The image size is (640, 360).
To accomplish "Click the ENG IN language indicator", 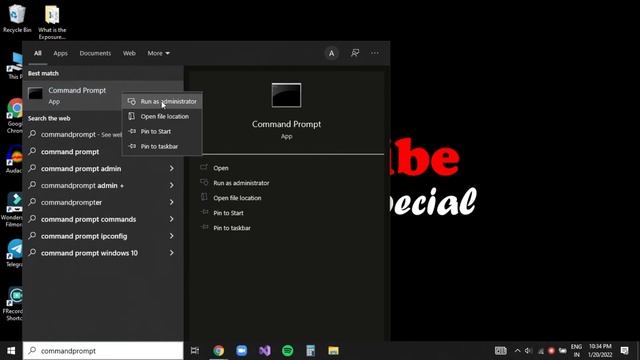I will tap(576, 351).
